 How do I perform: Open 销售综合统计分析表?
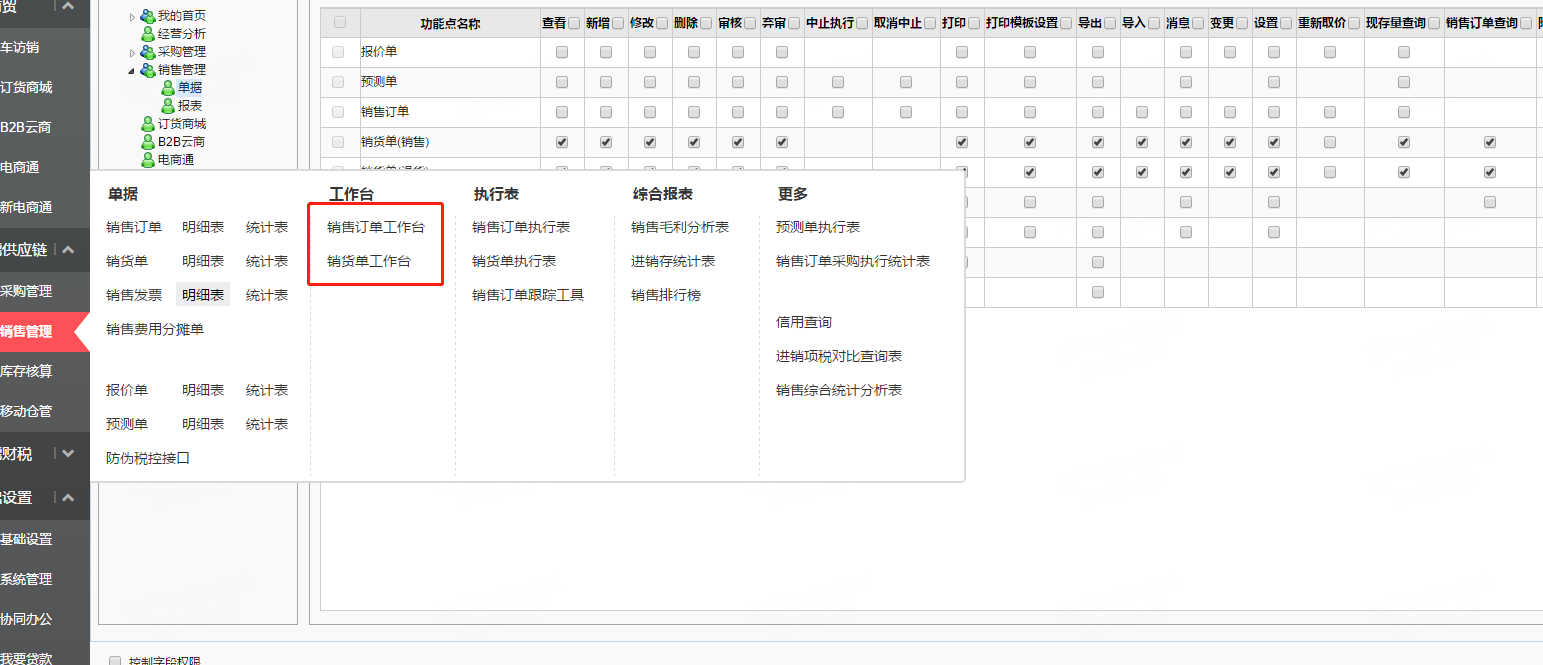tap(839, 390)
